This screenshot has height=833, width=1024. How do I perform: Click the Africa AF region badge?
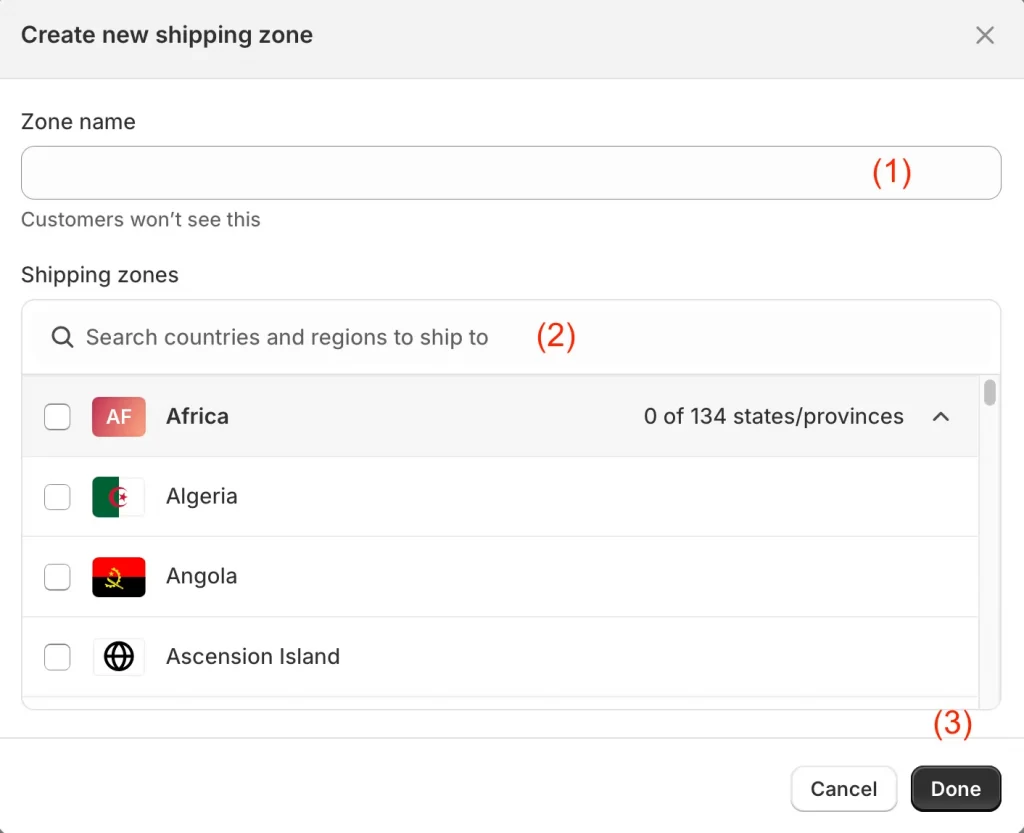pyautogui.click(x=119, y=417)
